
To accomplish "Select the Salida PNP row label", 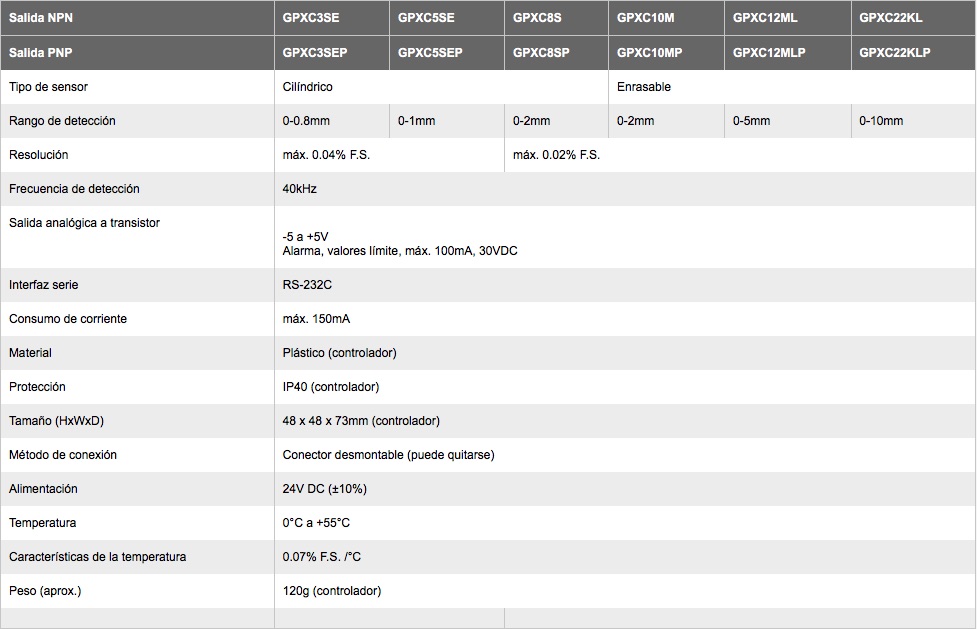I will point(137,52).
